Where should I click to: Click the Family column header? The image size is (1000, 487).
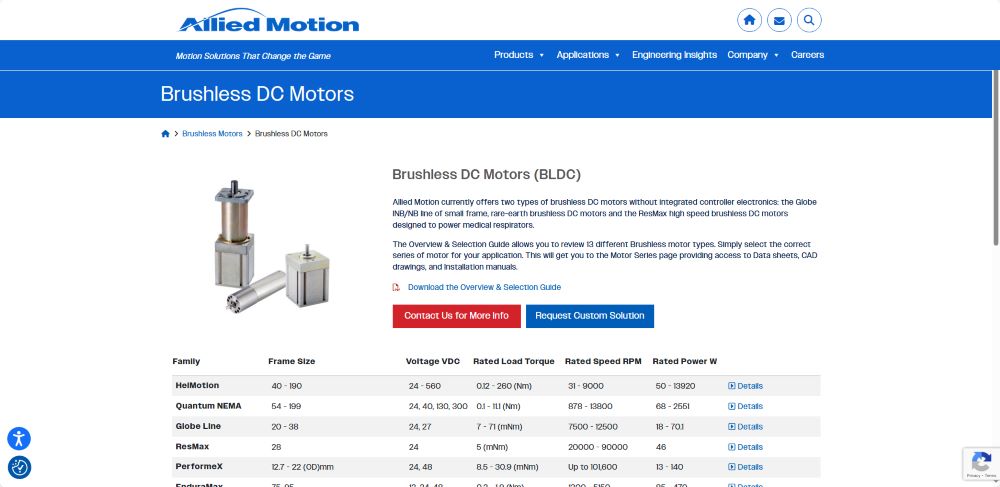click(186, 361)
